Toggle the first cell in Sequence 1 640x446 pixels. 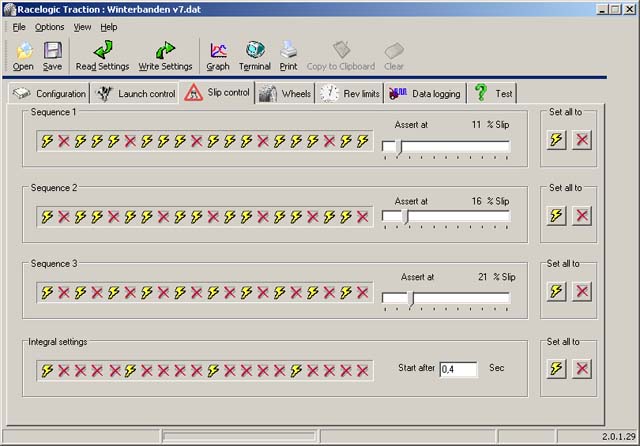(47, 141)
